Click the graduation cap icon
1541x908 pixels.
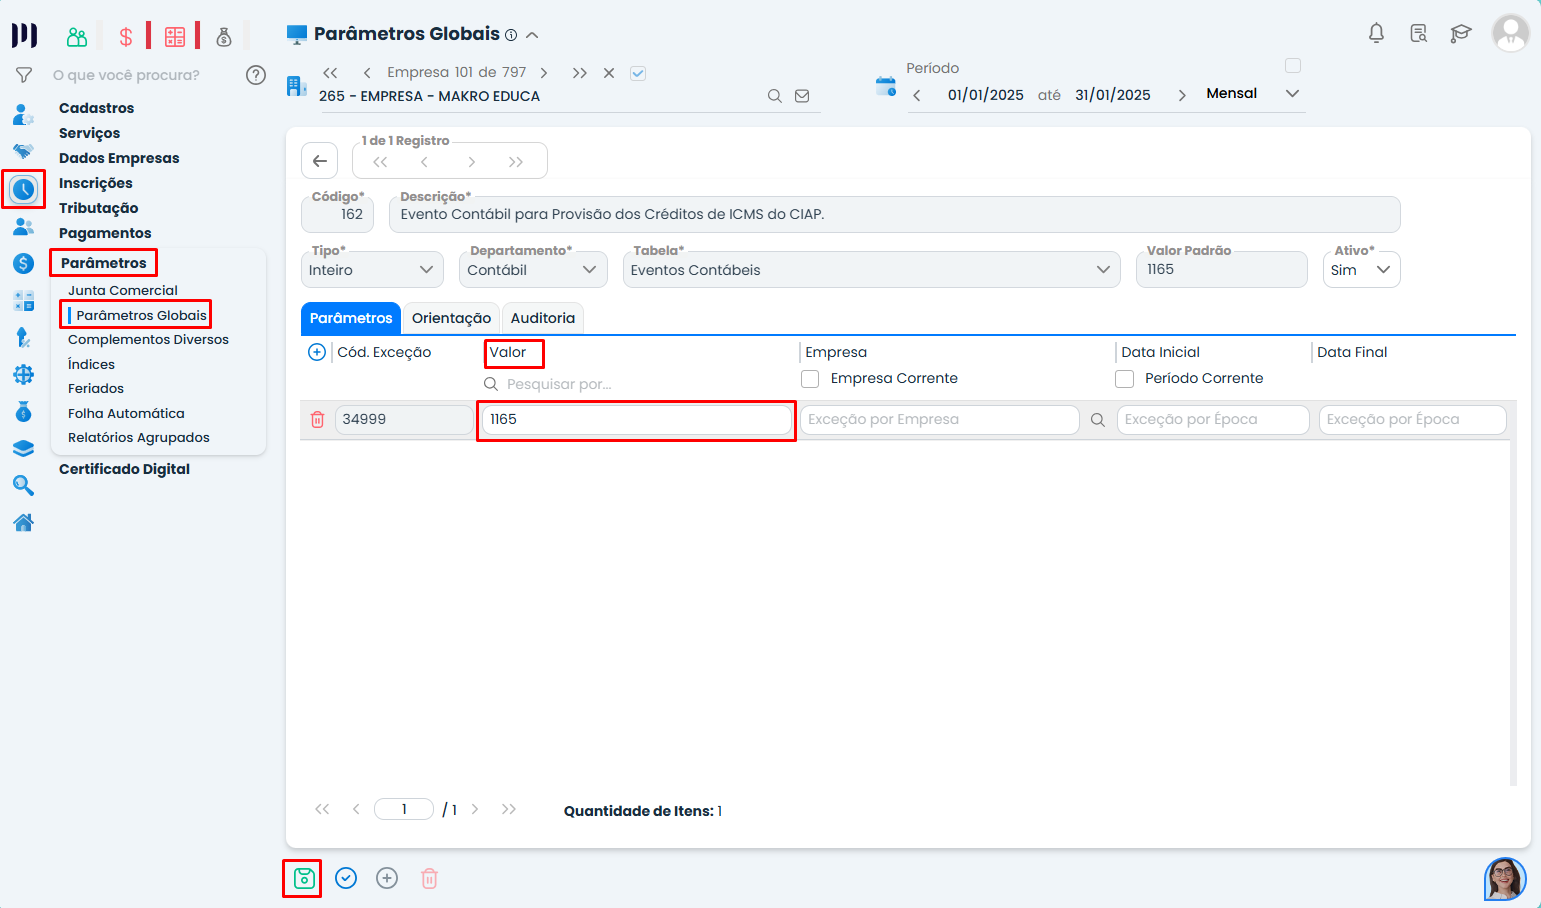coord(1461,33)
